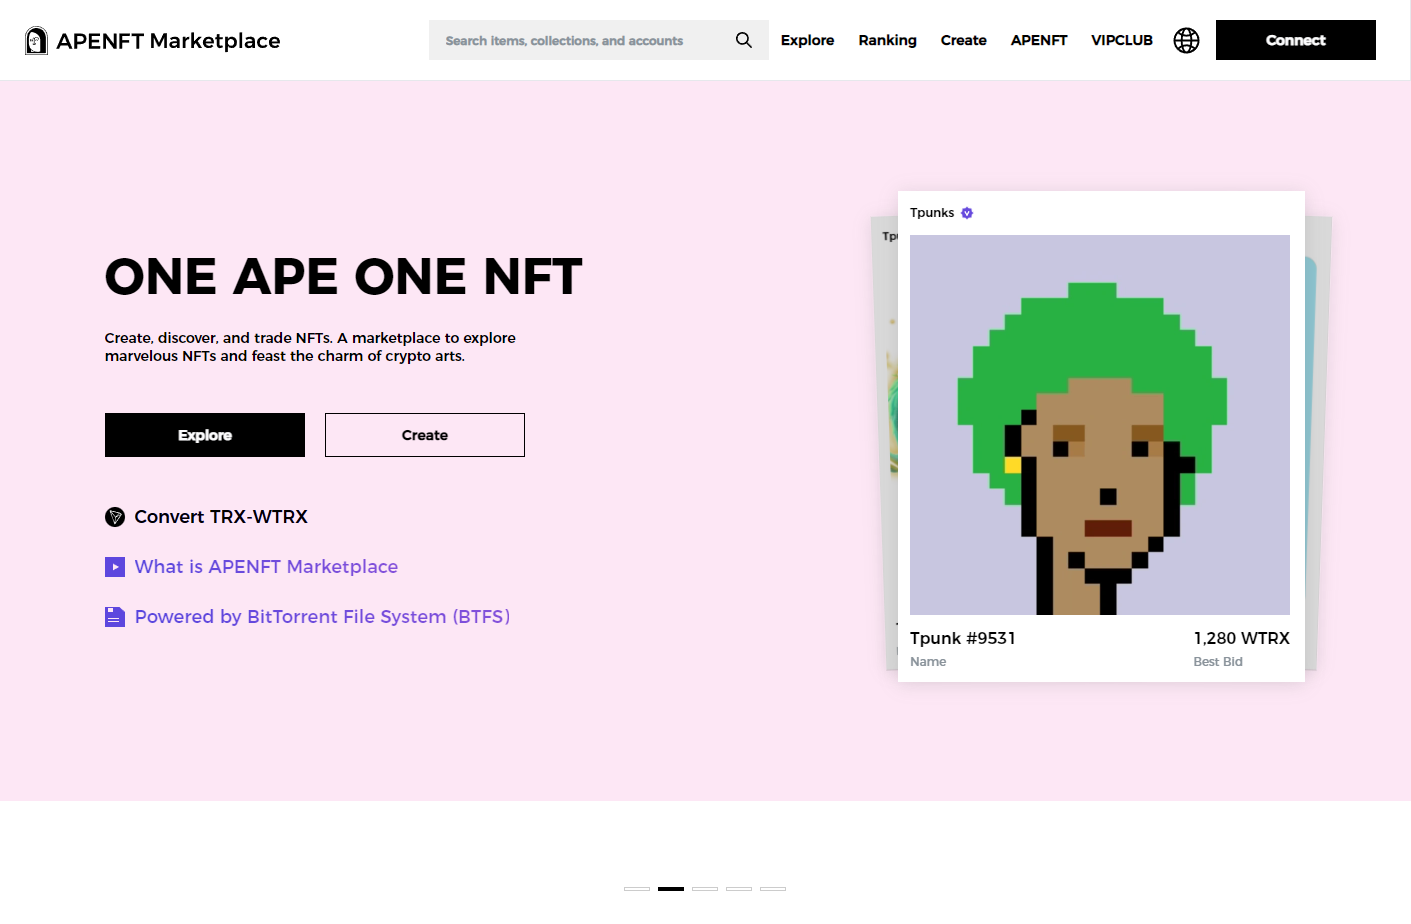
Task: Click the search magnifier icon
Action: pyautogui.click(x=743, y=40)
